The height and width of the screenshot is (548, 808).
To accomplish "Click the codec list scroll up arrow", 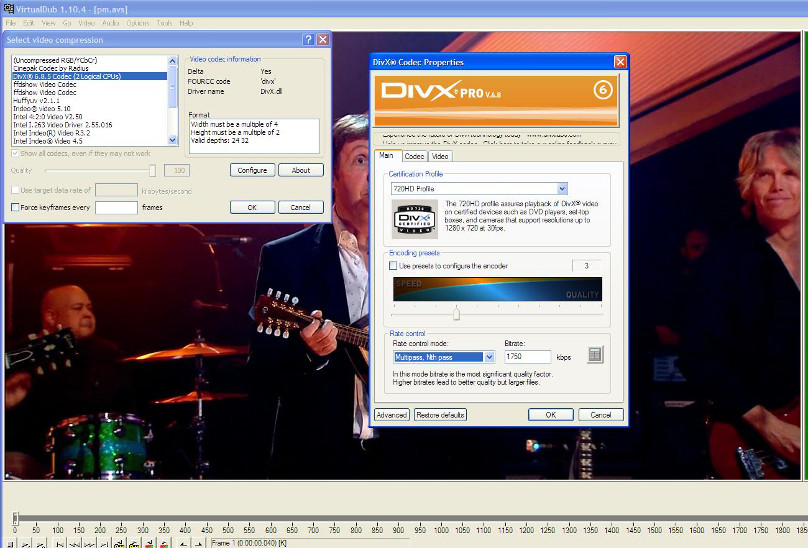I will click(173, 61).
